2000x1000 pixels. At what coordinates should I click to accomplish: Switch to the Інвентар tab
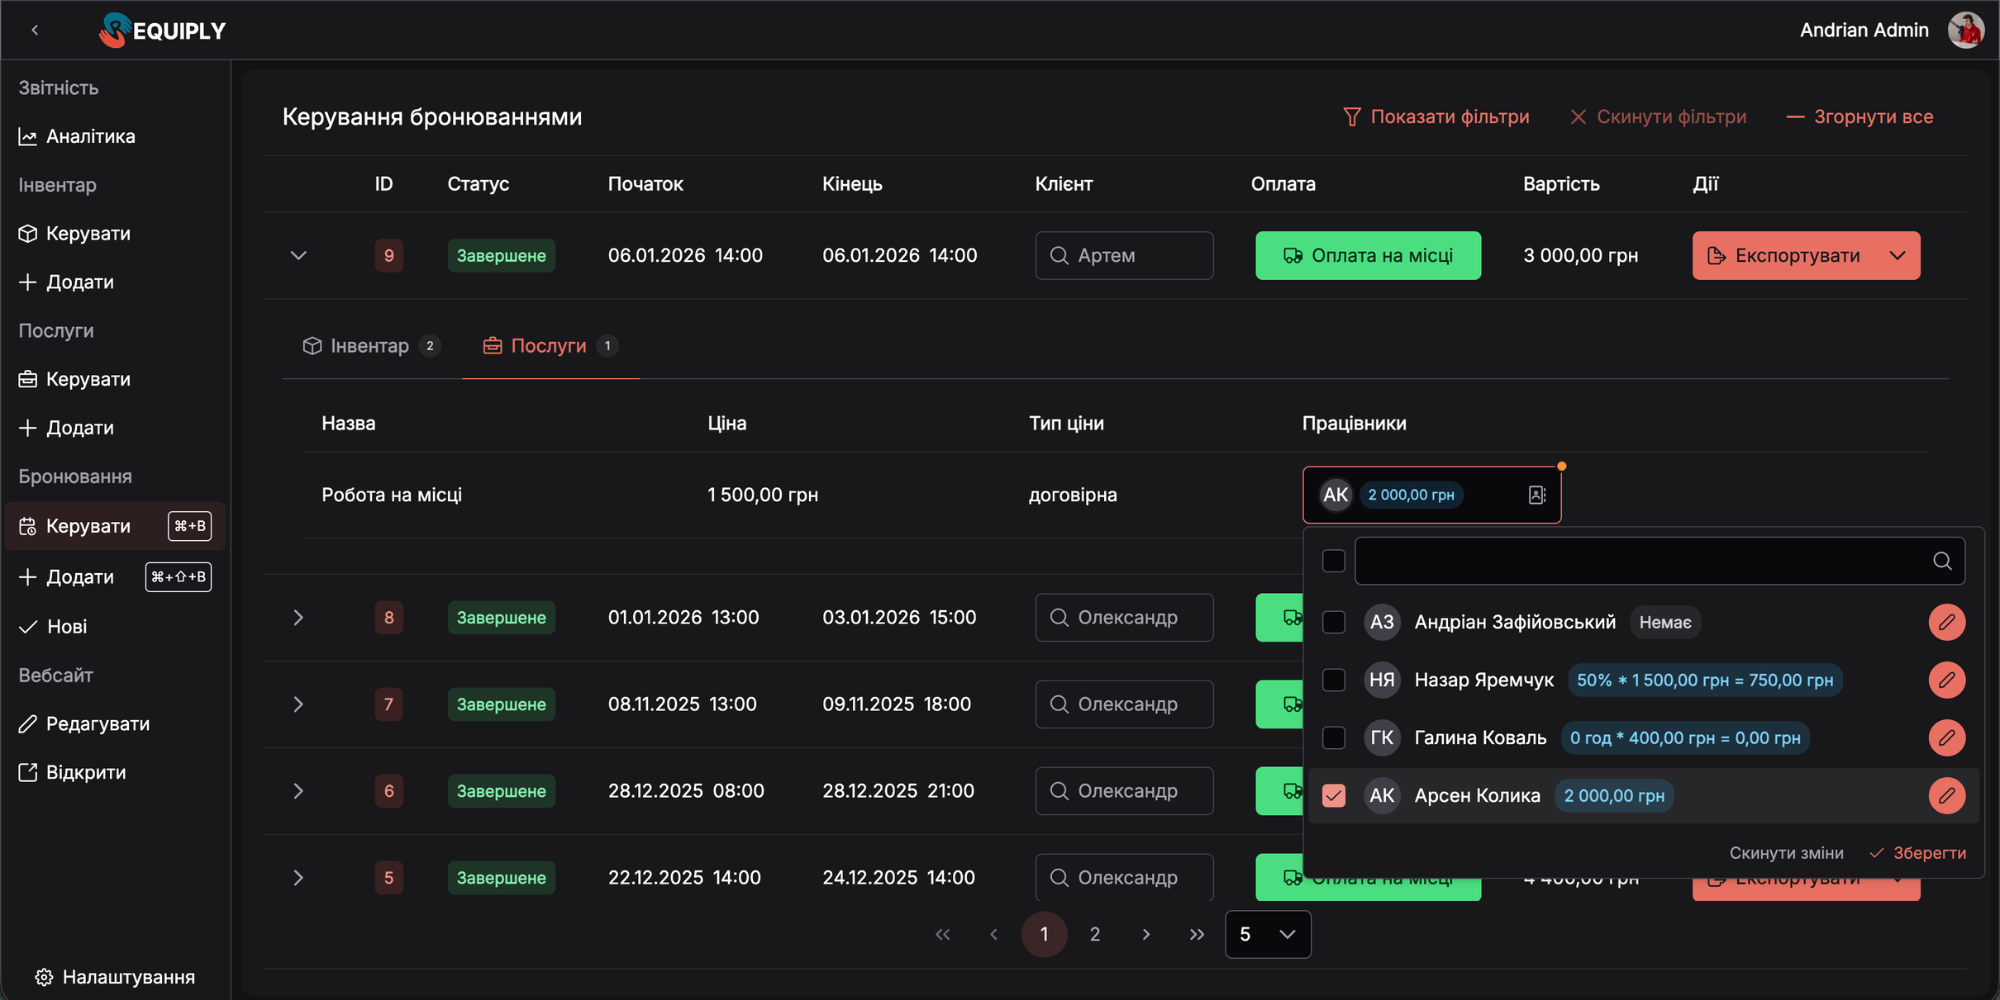click(369, 346)
